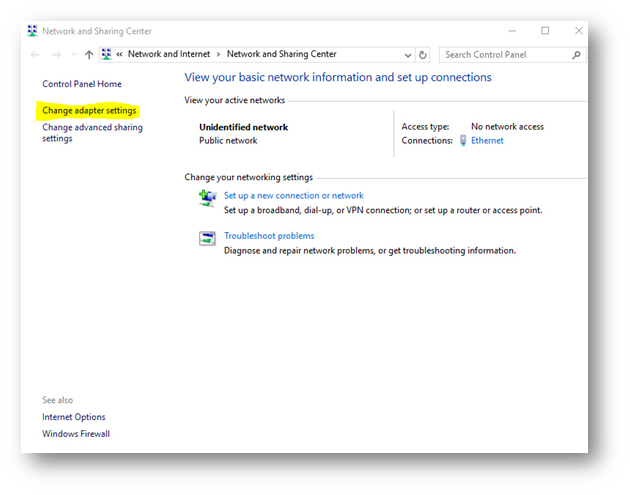Go to Control Panel Home

[x=81, y=84]
